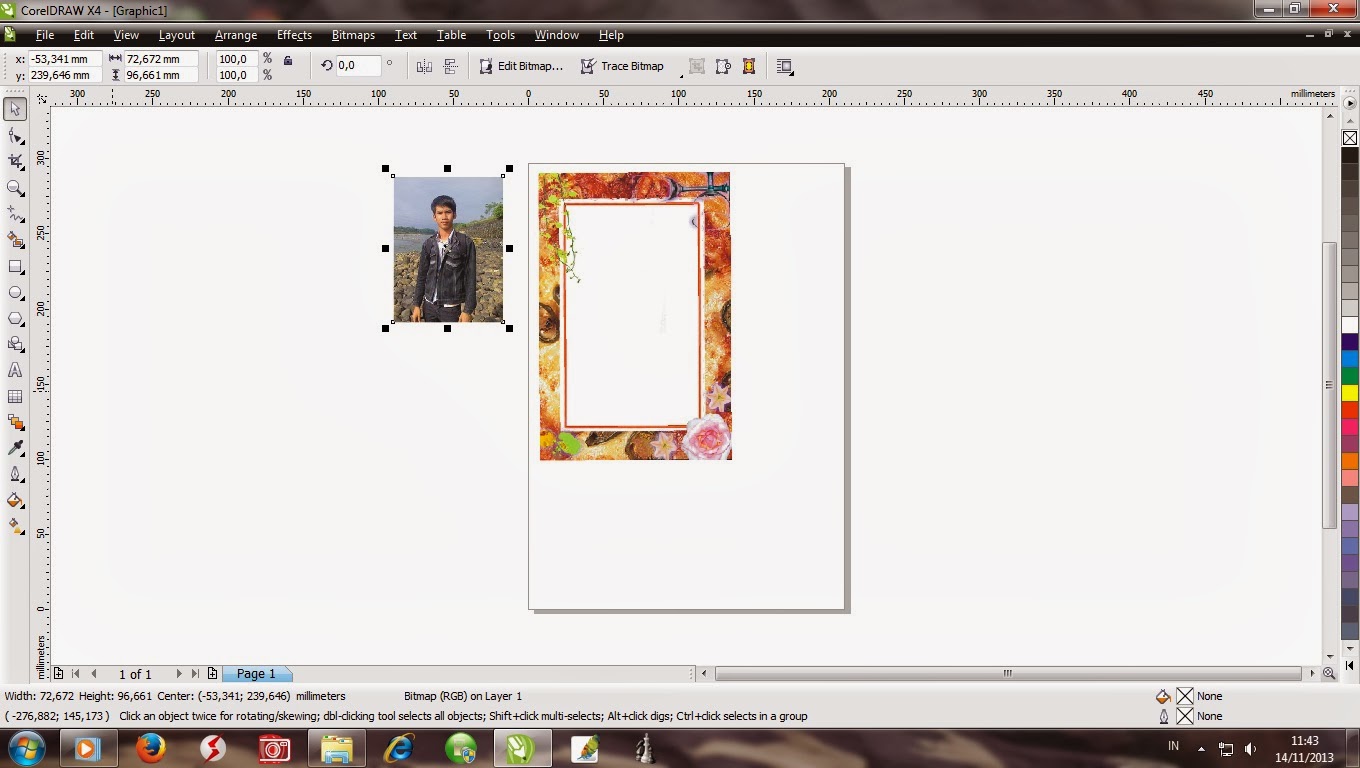Select the Text tool
This screenshot has width=1360, height=768.
pyautogui.click(x=15, y=370)
